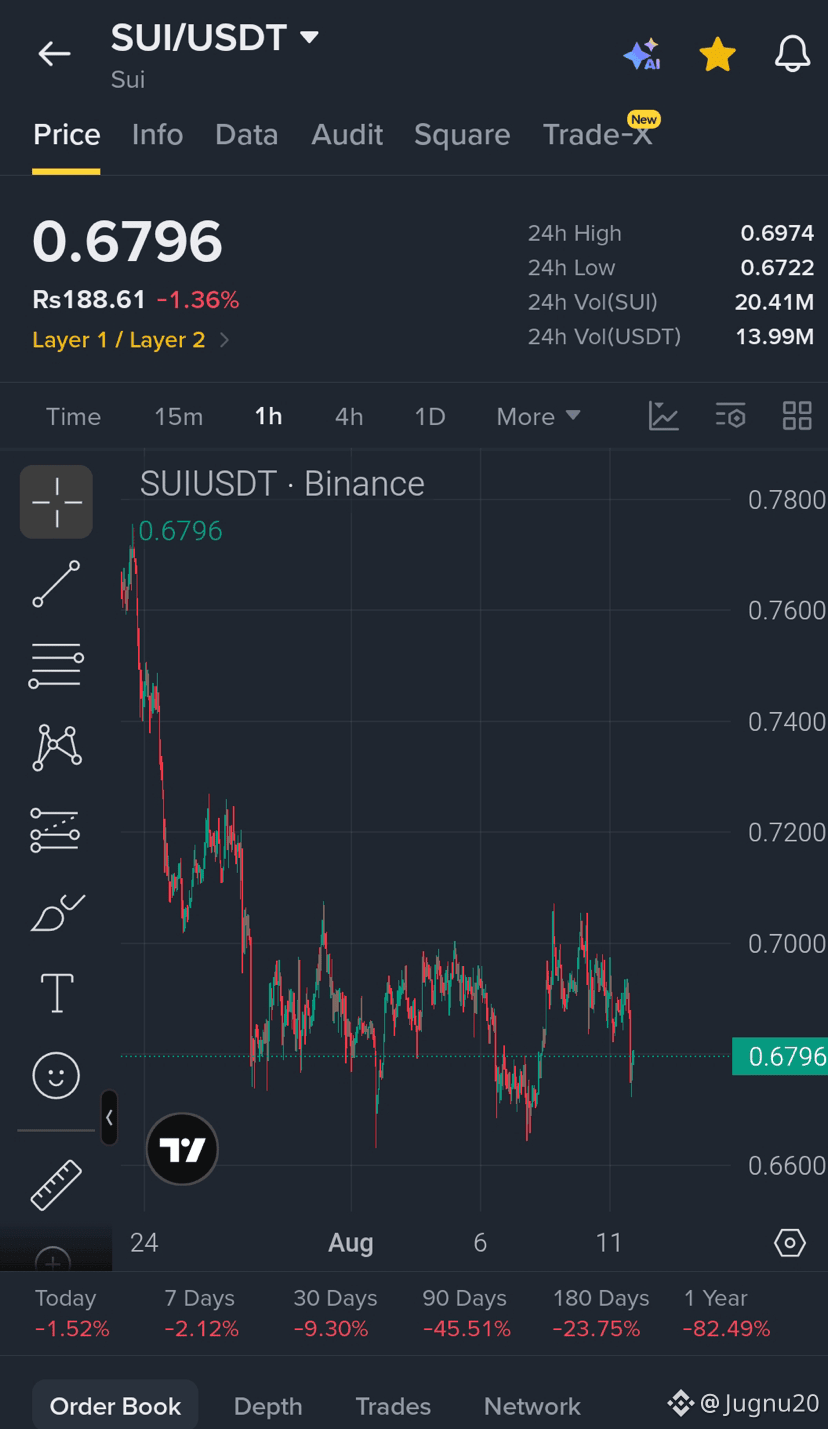Select the crosshair cursor tool
828x1429 pixels.
click(x=56, y=502)
